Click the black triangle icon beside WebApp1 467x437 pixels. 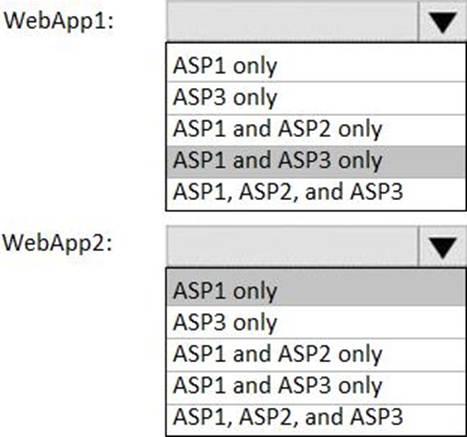tap(443, 23)
